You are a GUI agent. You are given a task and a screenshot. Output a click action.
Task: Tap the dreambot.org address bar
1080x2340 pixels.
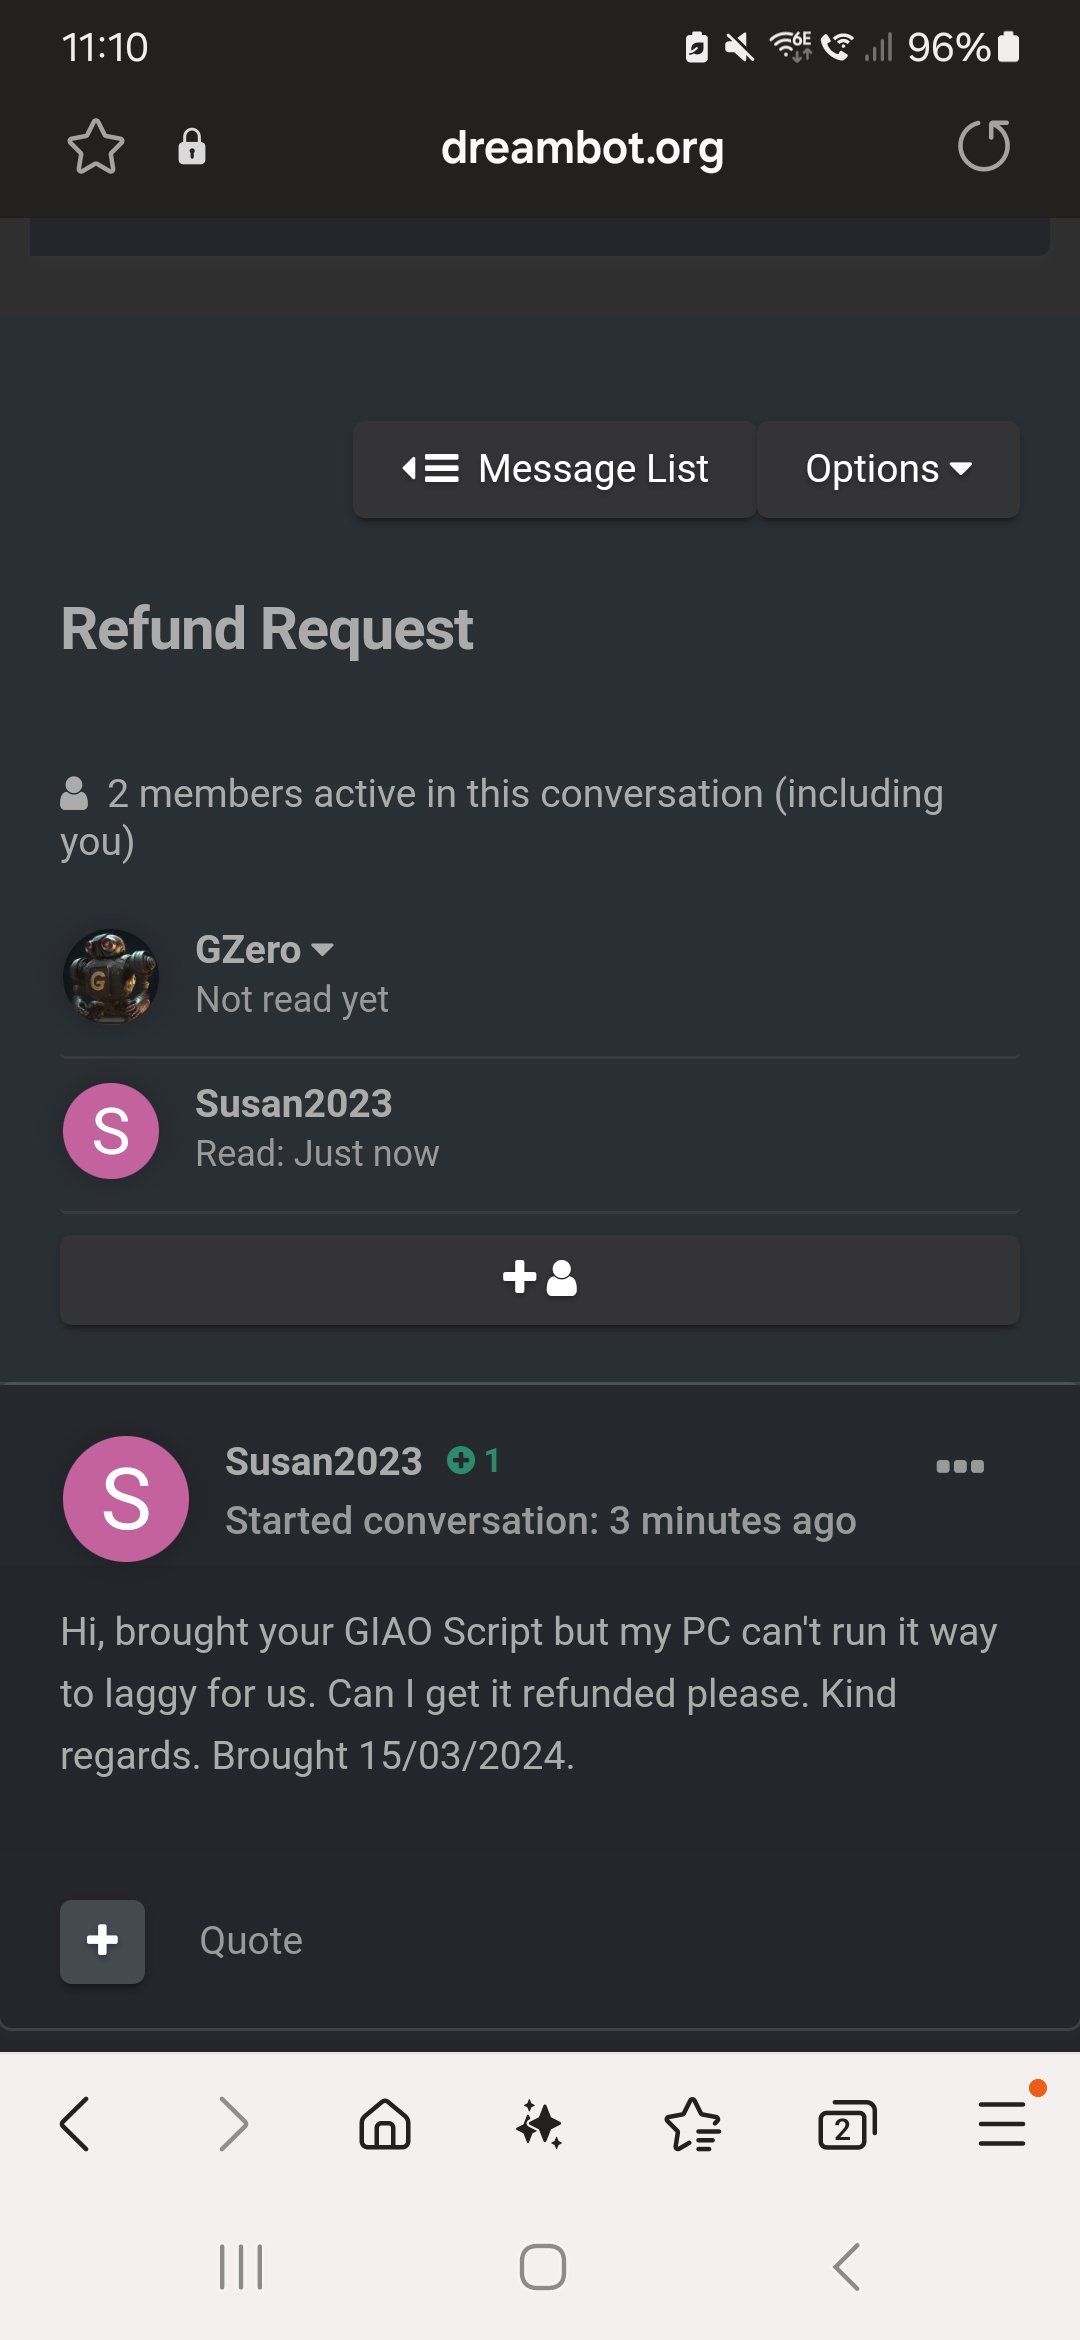583,147
